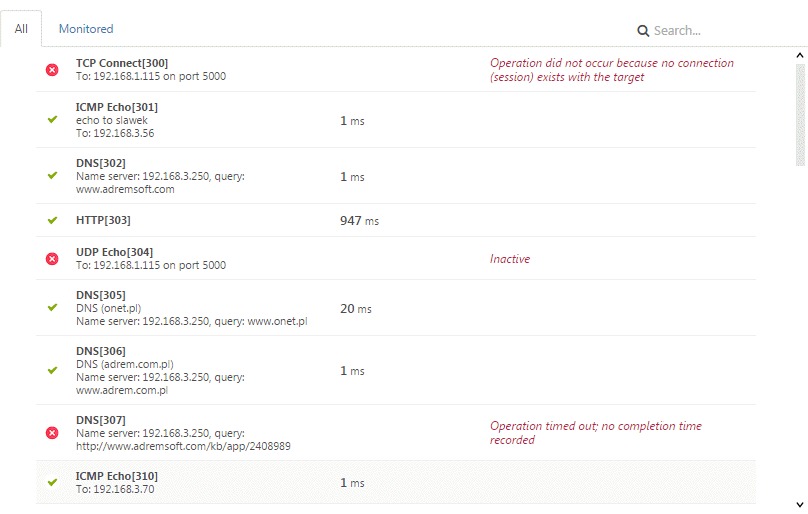Click the scrollbar up arrow
The height and width of the screenshot is (514, 808).
coord(800,55)
